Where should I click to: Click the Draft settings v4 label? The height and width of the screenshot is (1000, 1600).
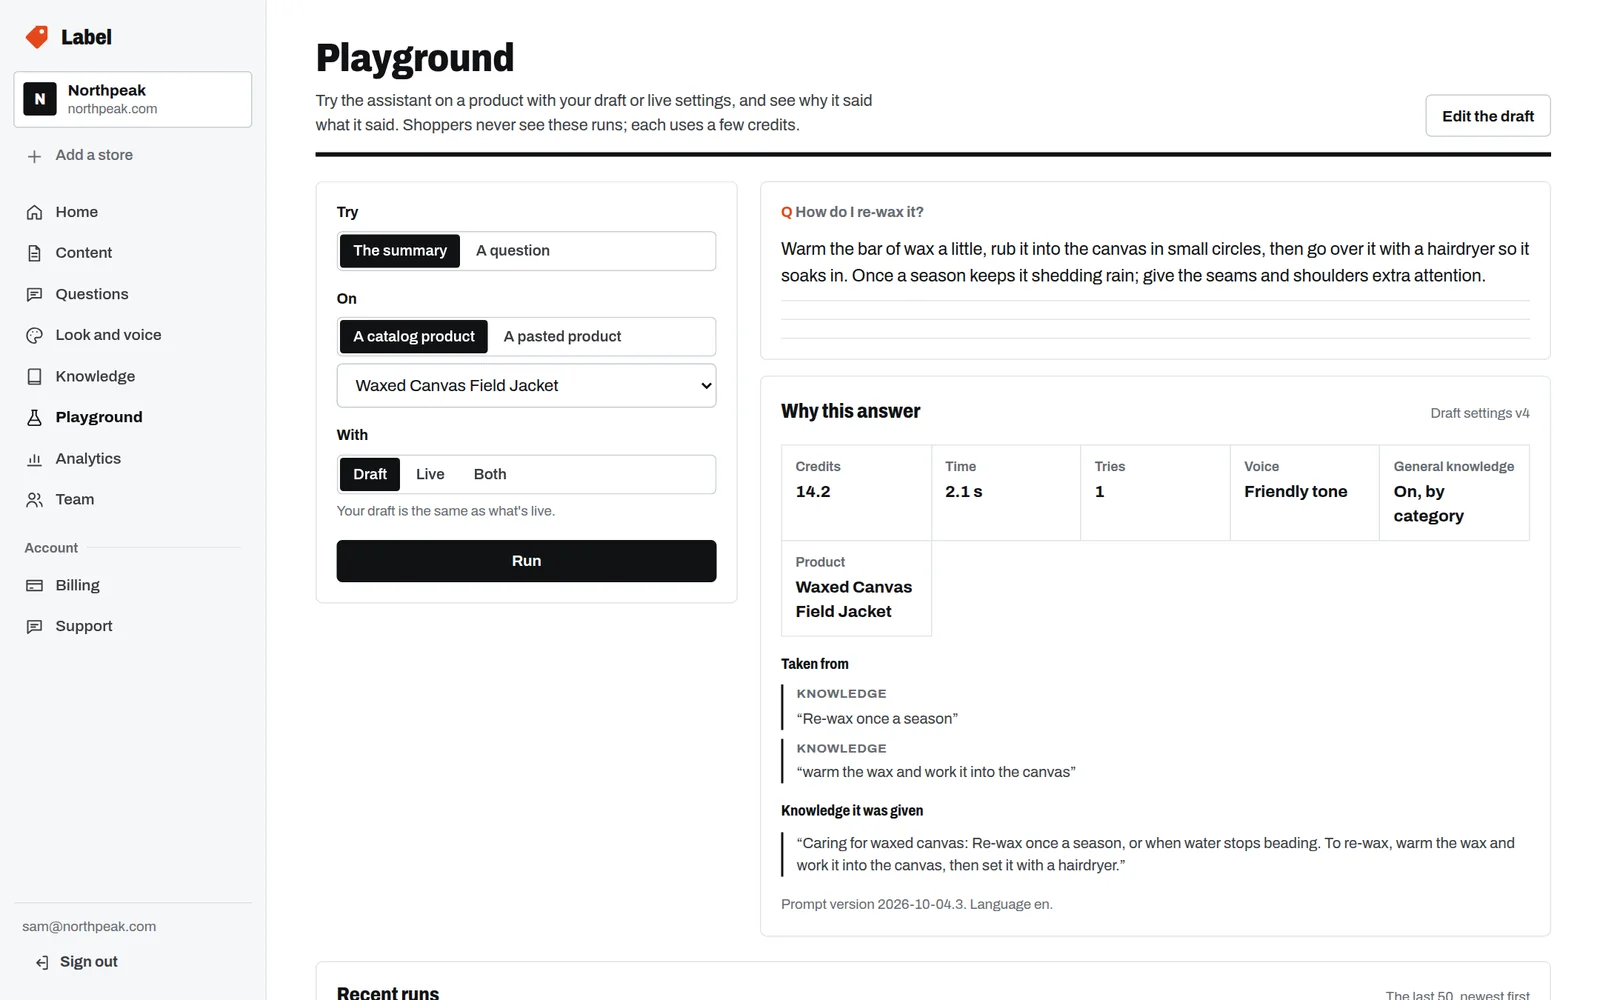pos(1480,413)
